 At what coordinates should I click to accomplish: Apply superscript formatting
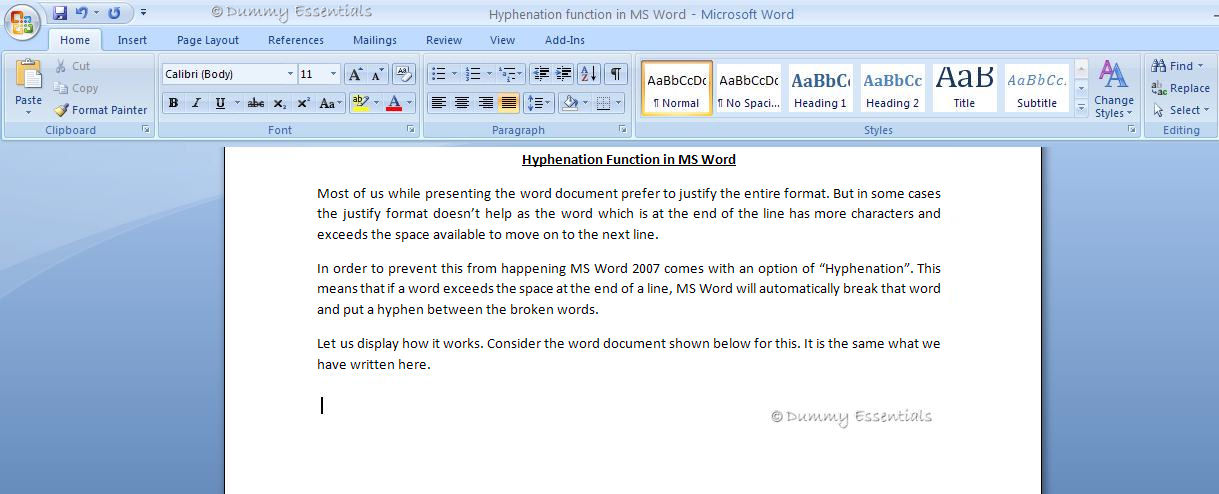pos(303,103)
